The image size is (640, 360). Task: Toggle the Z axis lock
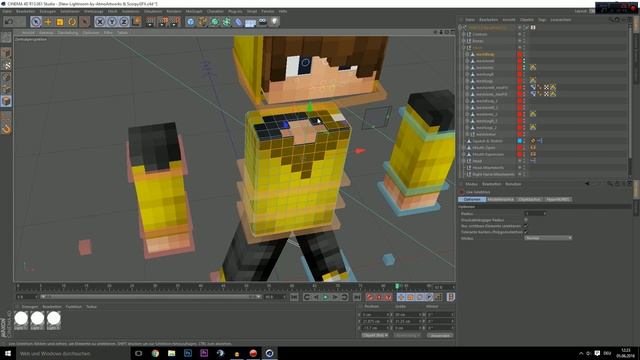point(124,22)
